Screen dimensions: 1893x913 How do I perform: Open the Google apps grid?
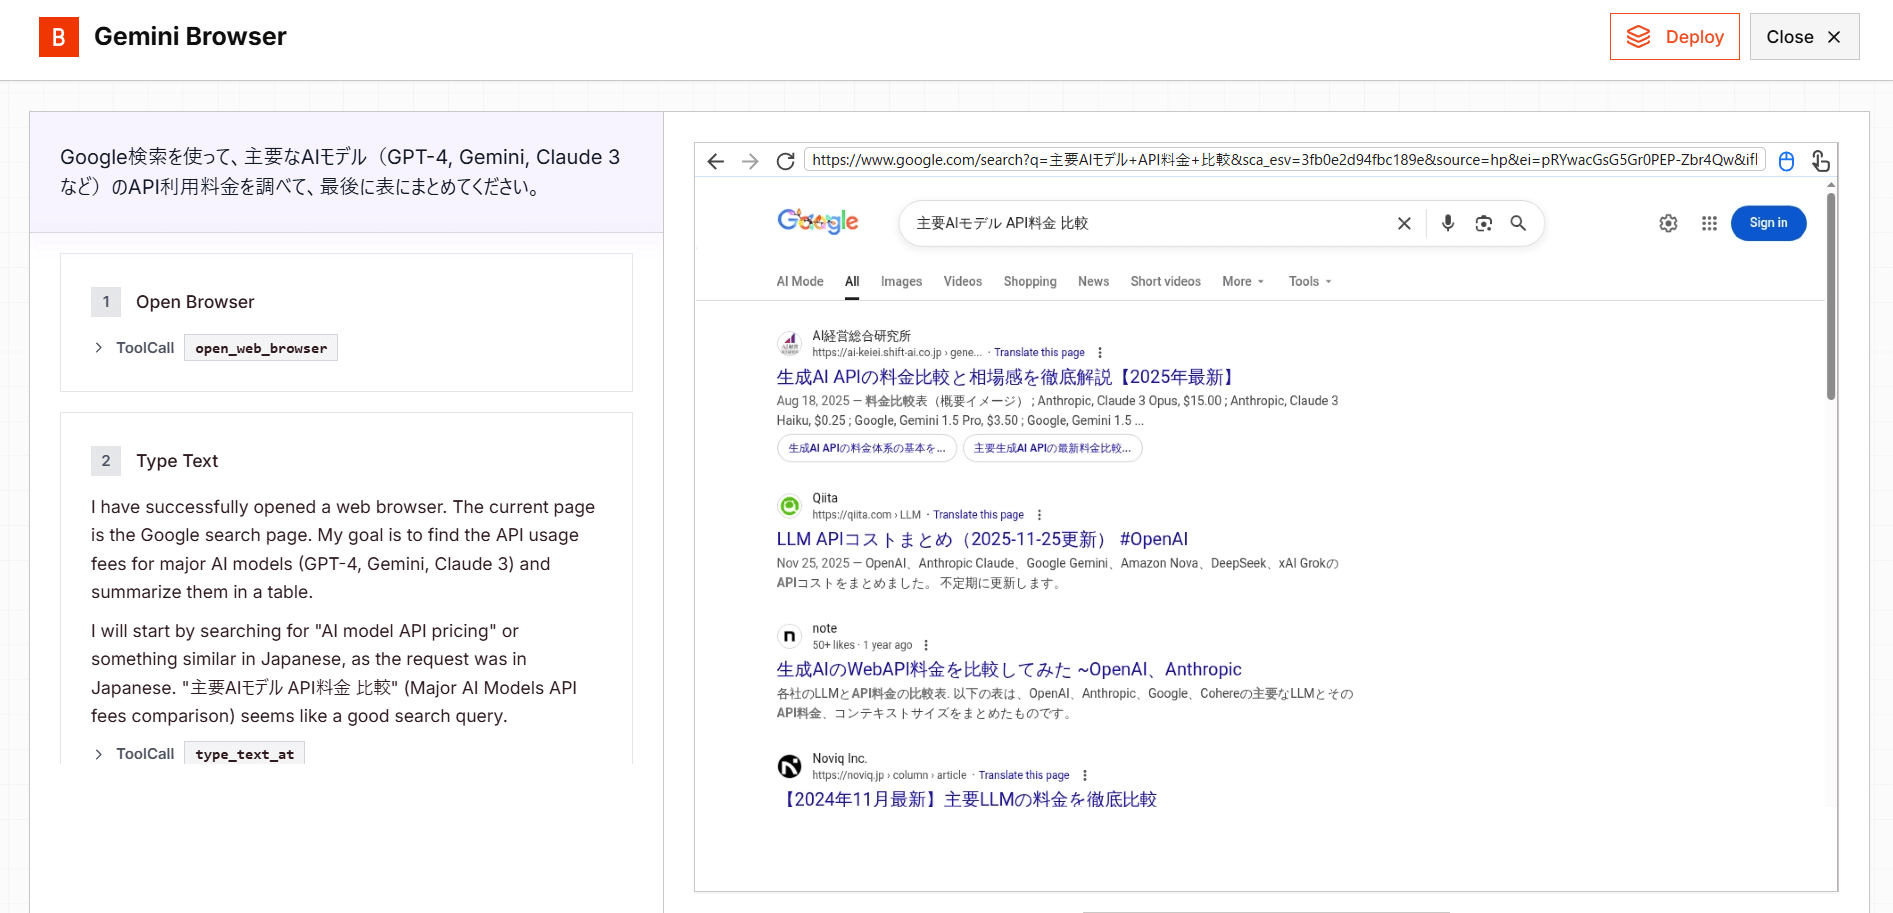coord(1709,223)
